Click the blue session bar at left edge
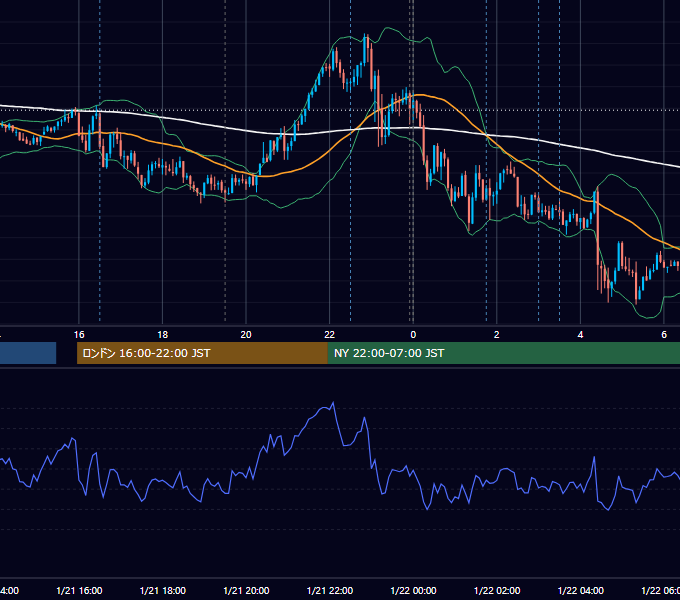Viewport: 680px width, 600px height. pyautogui.click(x=28, y=353)
